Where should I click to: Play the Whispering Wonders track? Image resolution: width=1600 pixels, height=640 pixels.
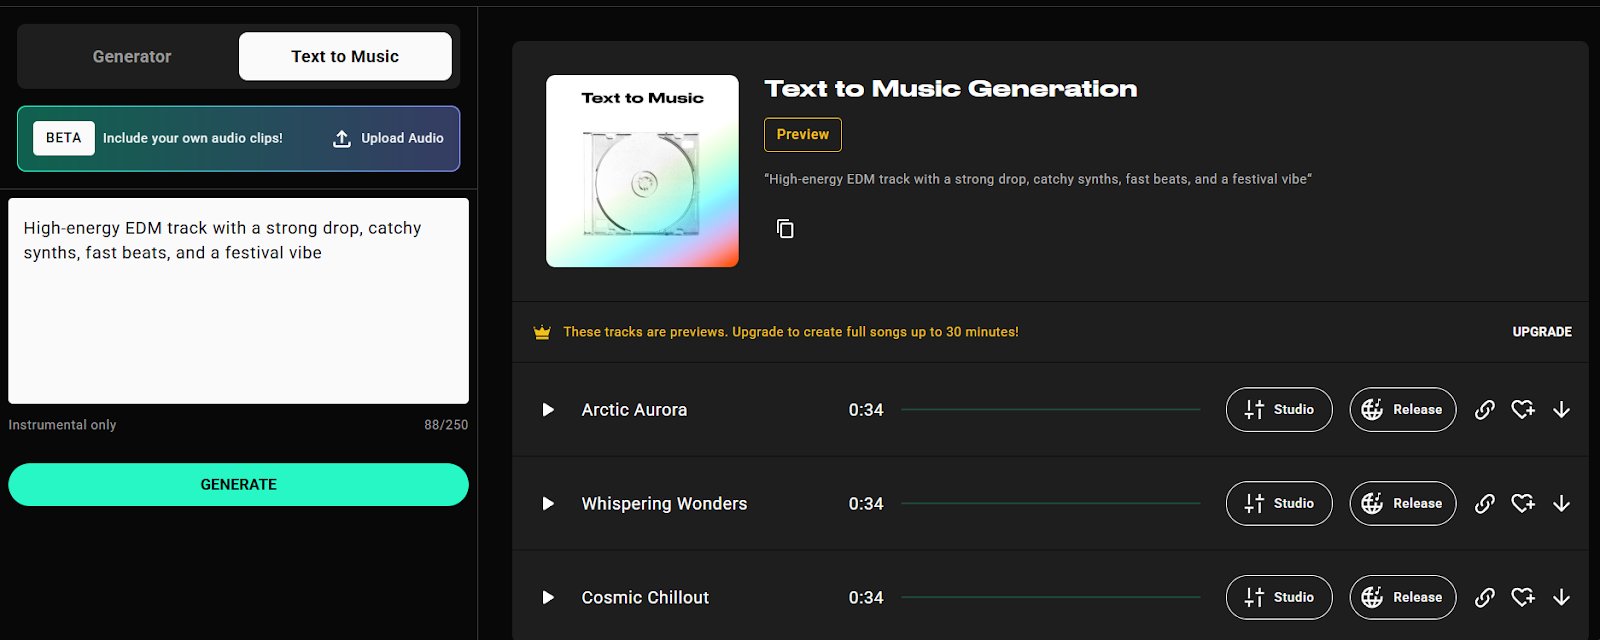click(548, 504)
